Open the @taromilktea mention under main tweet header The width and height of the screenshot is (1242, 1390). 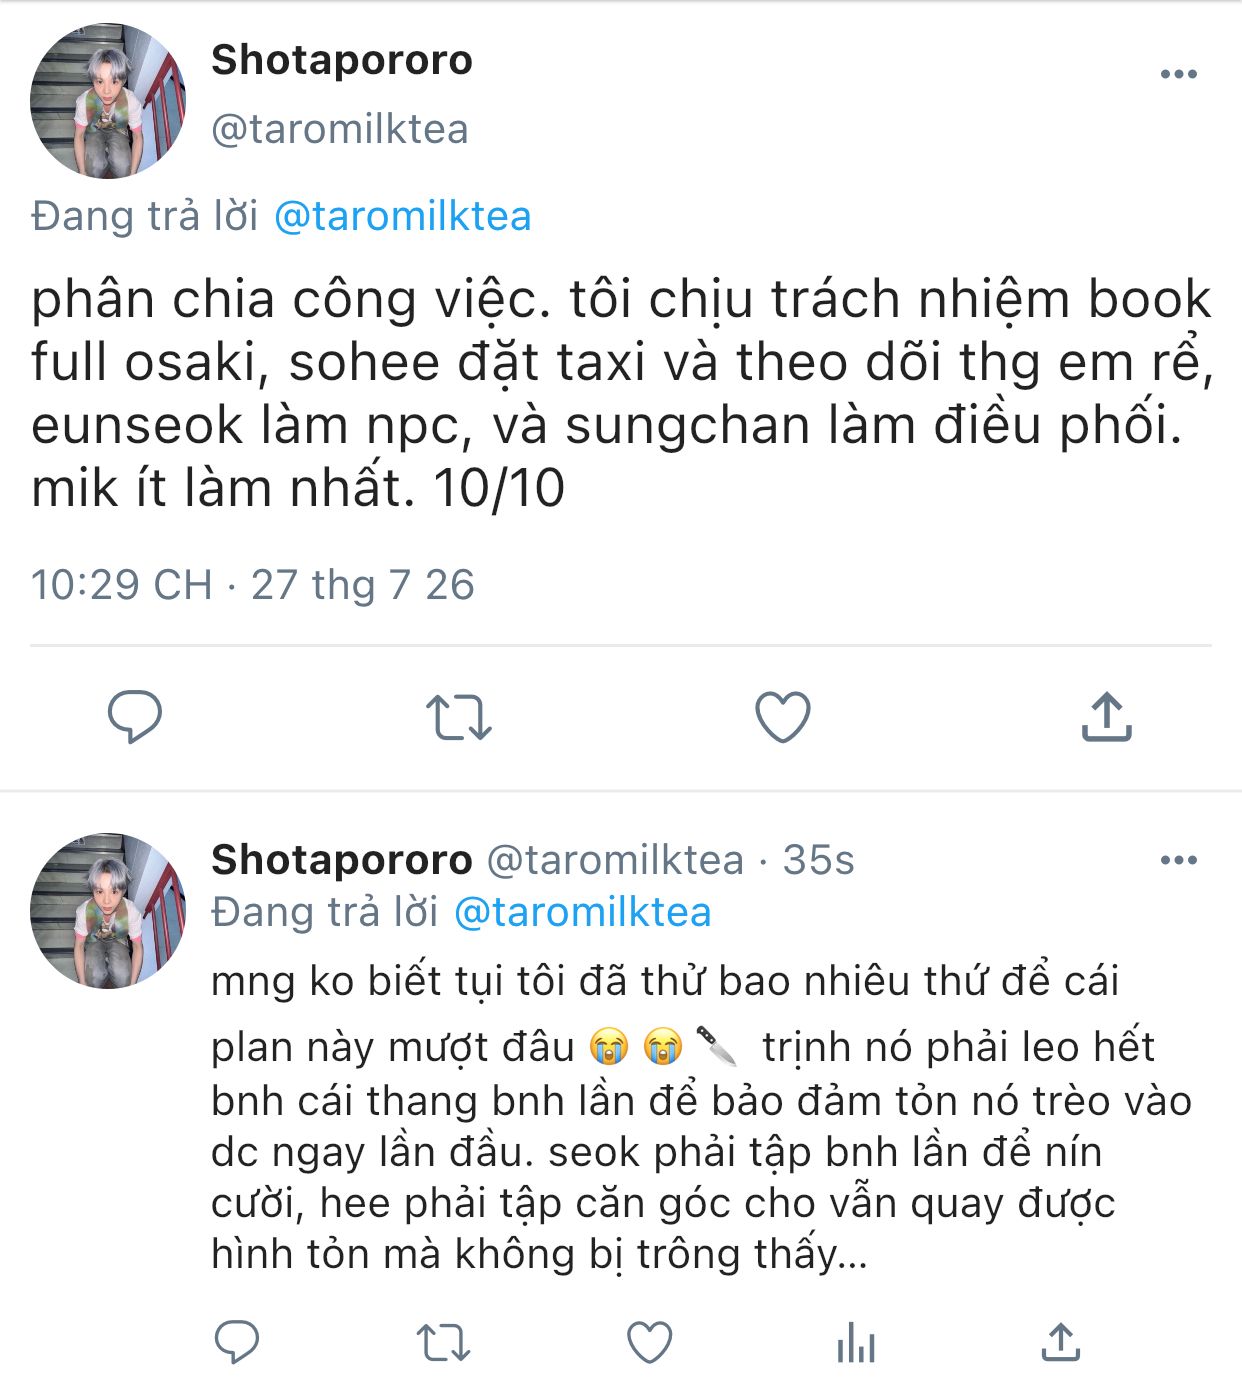tap(402, 216)
